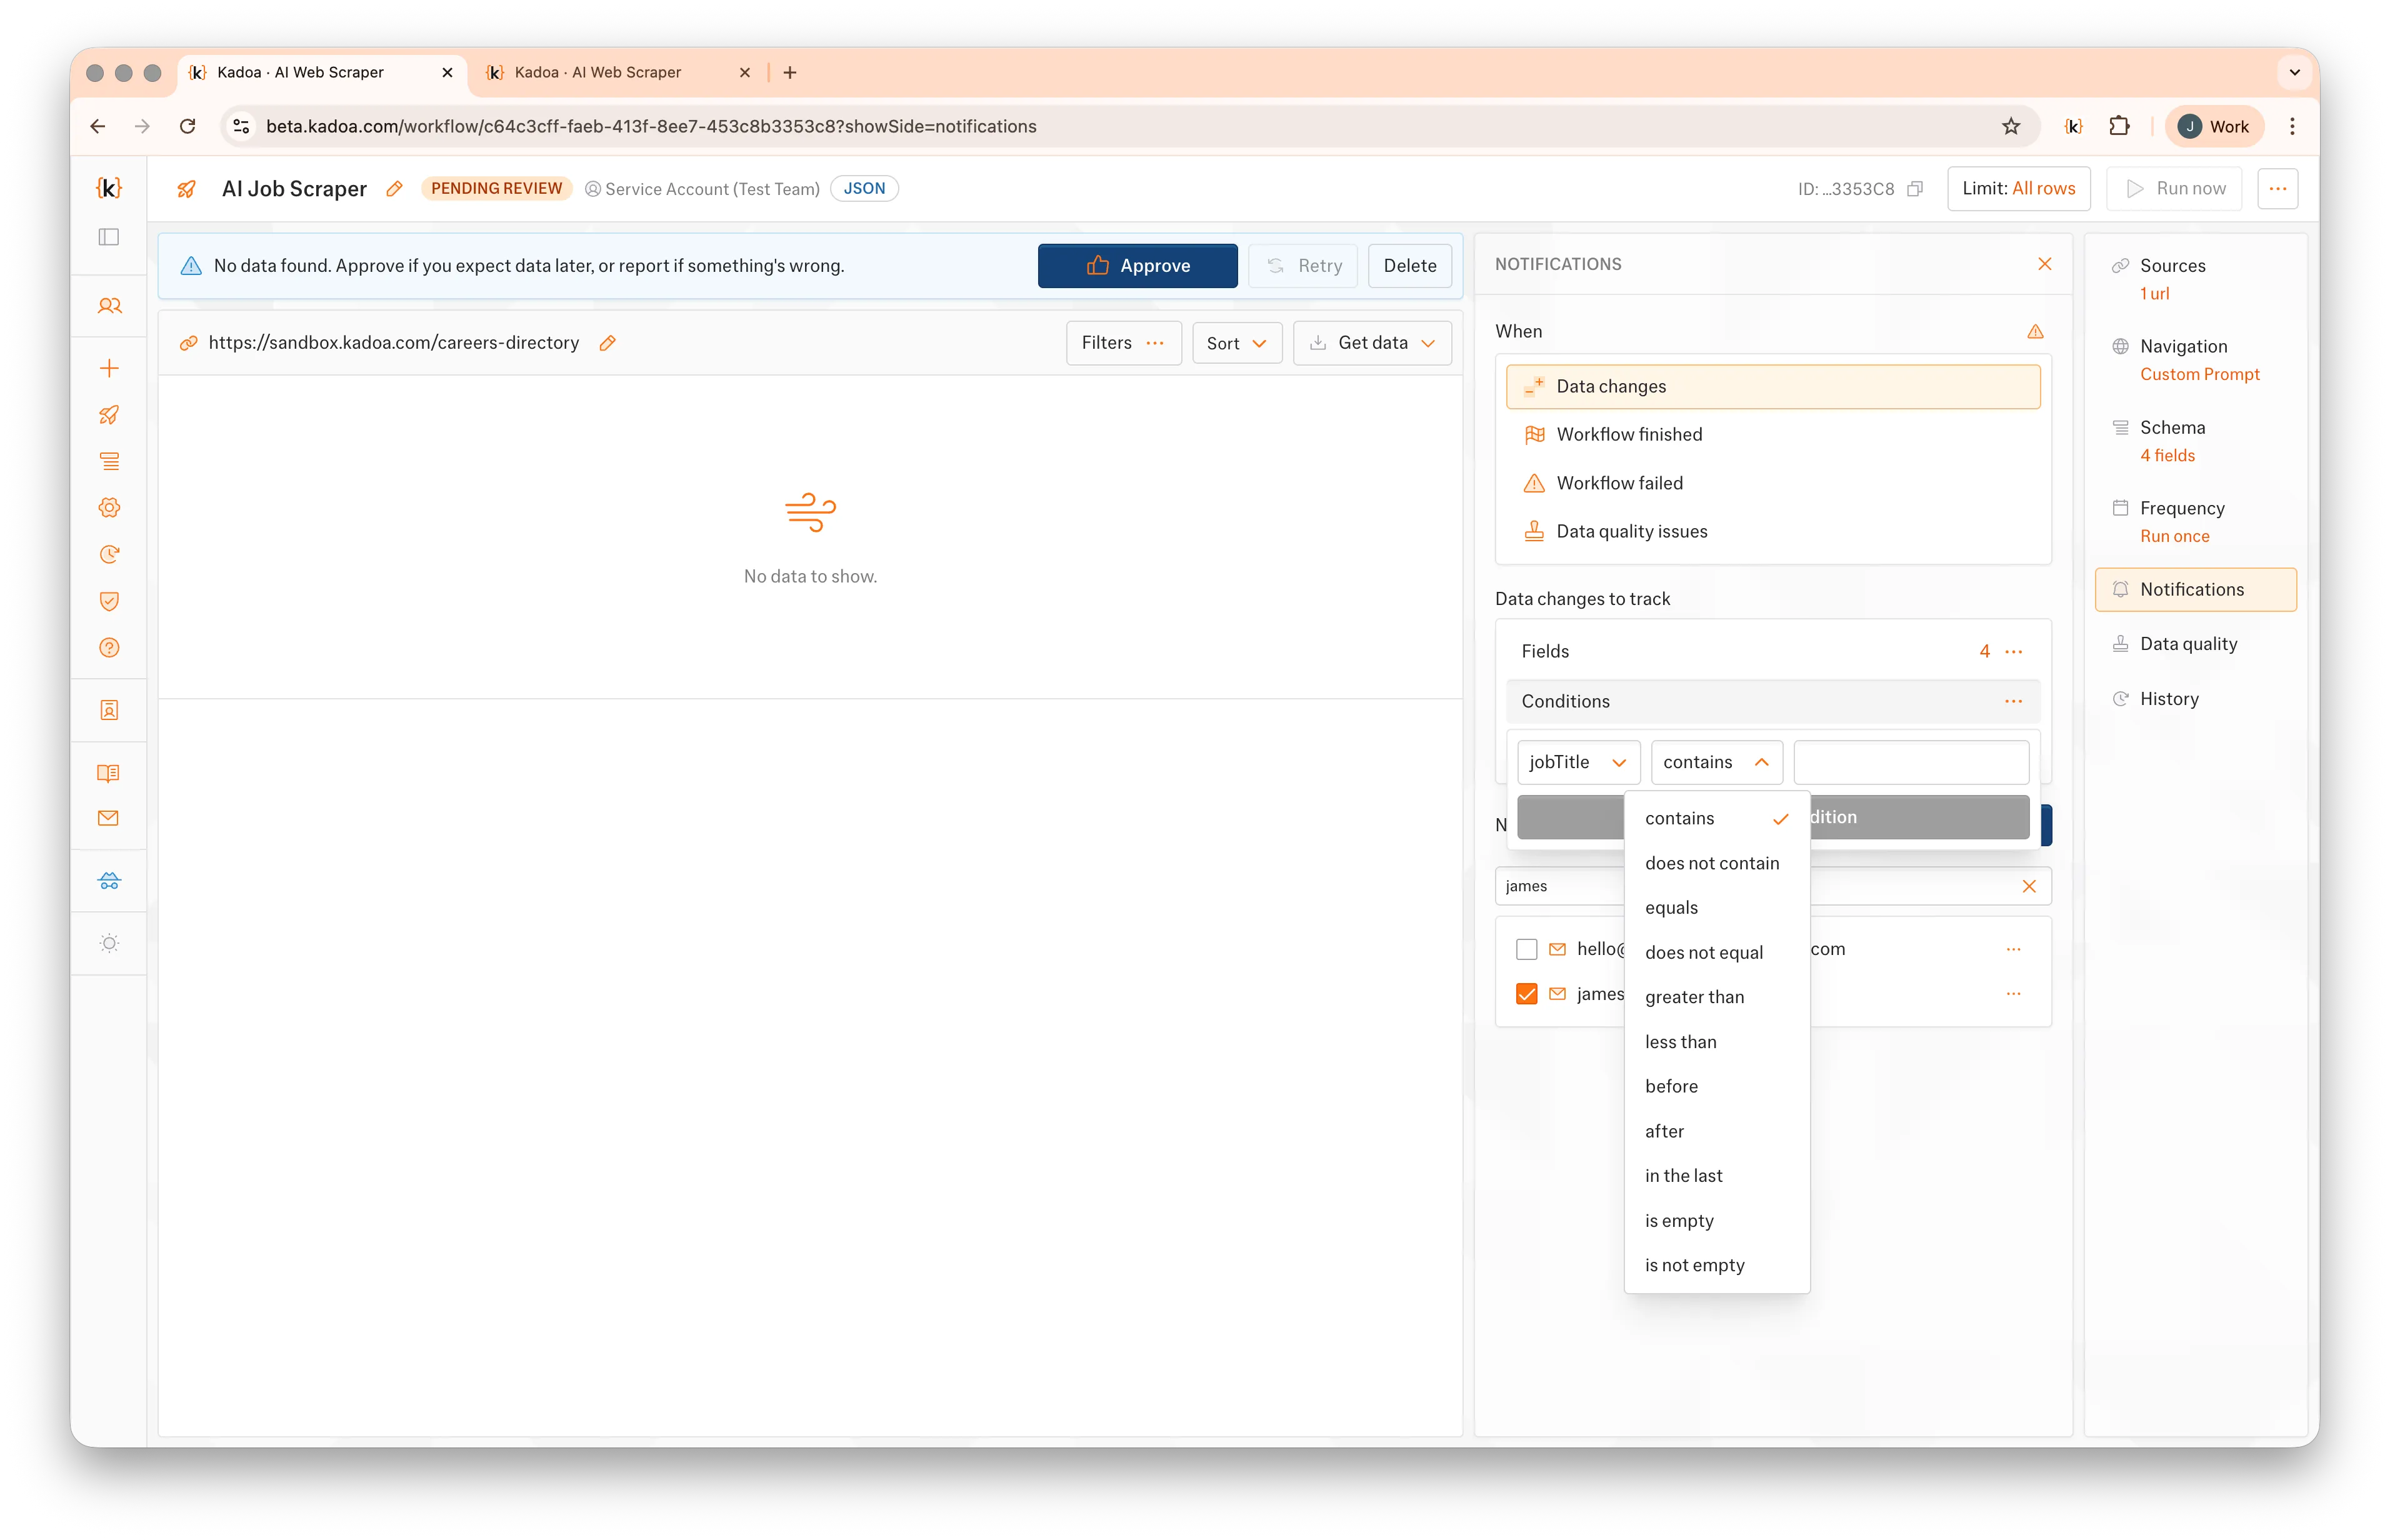
Task: Toggle the sun theme icon
Action: tap(109, 943)
